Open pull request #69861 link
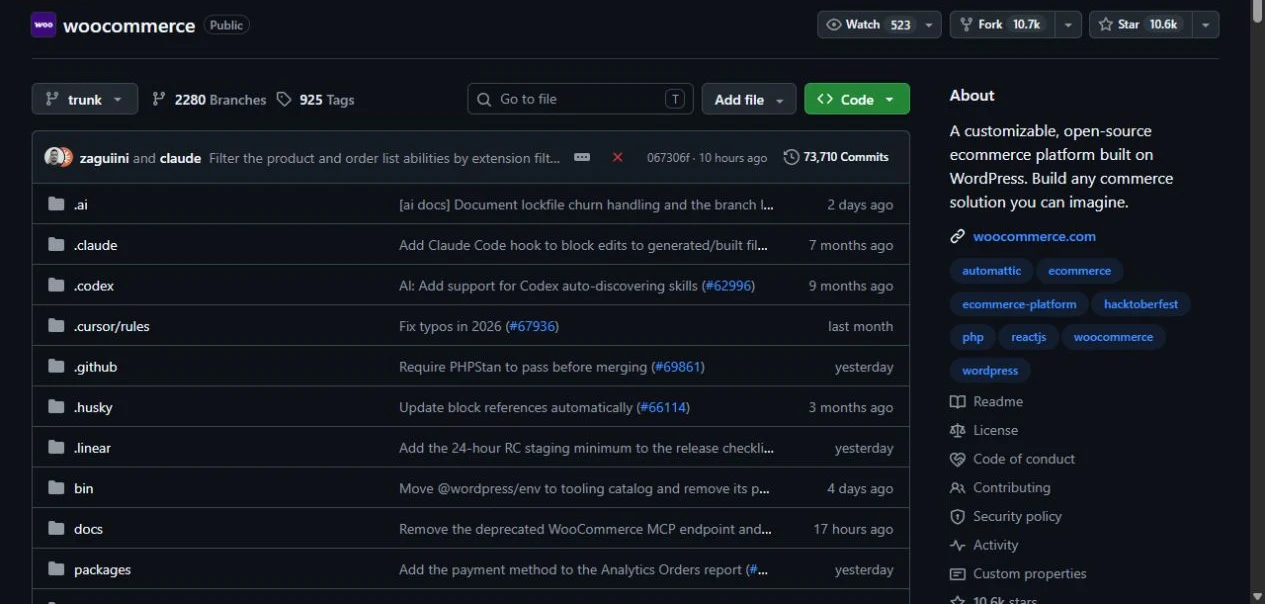 click(x=678, y=367)
